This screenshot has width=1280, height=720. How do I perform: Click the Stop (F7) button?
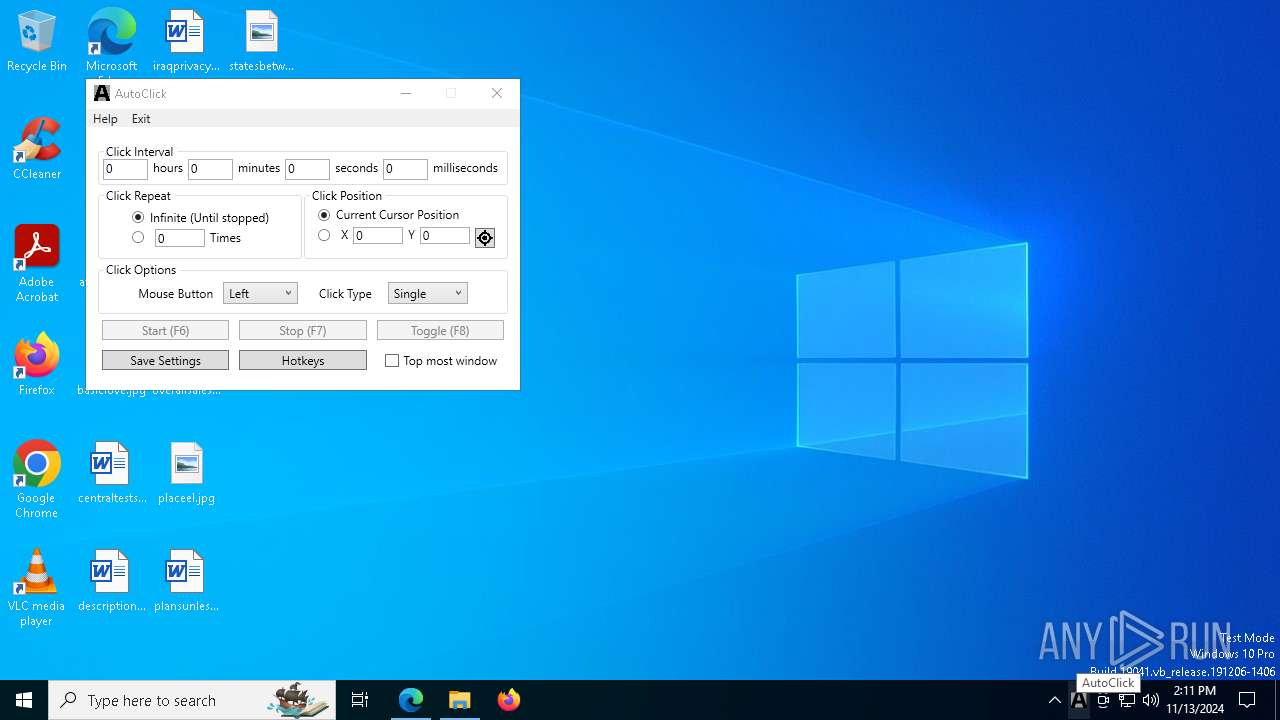point(303,331)
